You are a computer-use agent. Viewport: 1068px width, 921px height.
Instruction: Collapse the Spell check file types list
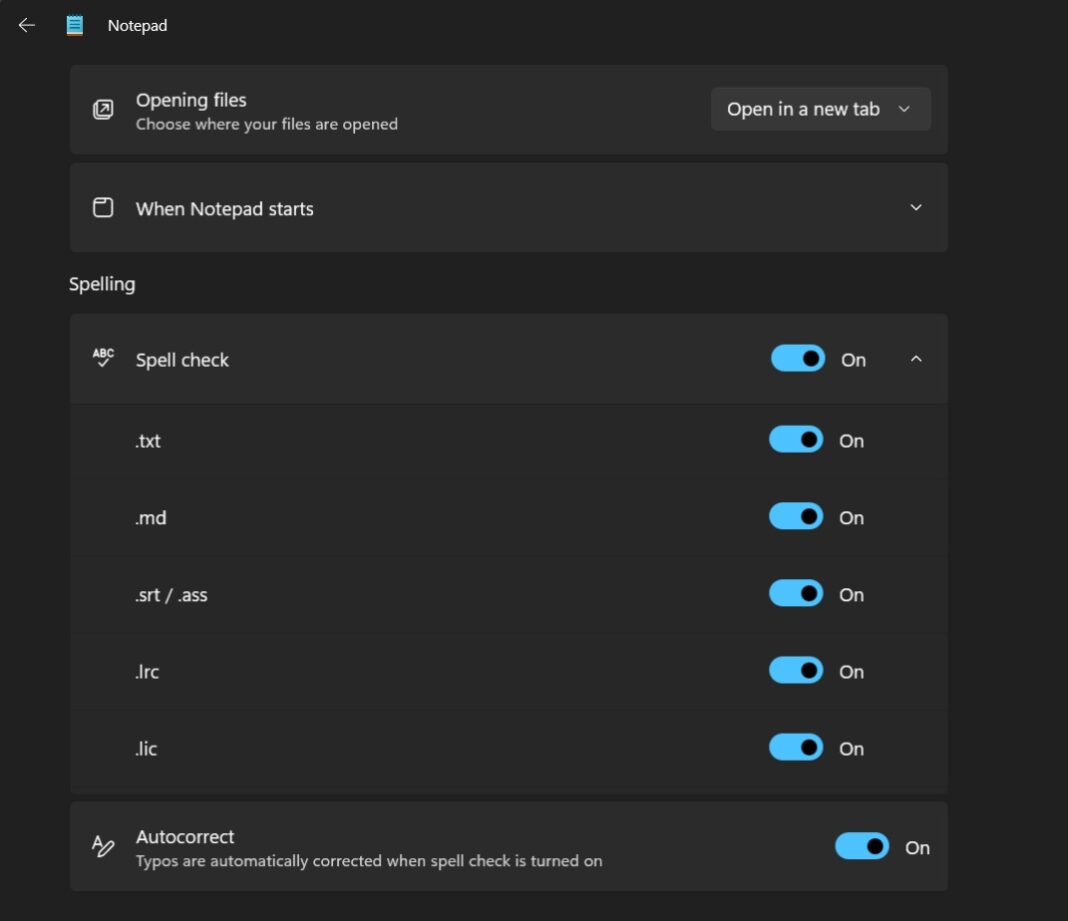pos(915,359)
